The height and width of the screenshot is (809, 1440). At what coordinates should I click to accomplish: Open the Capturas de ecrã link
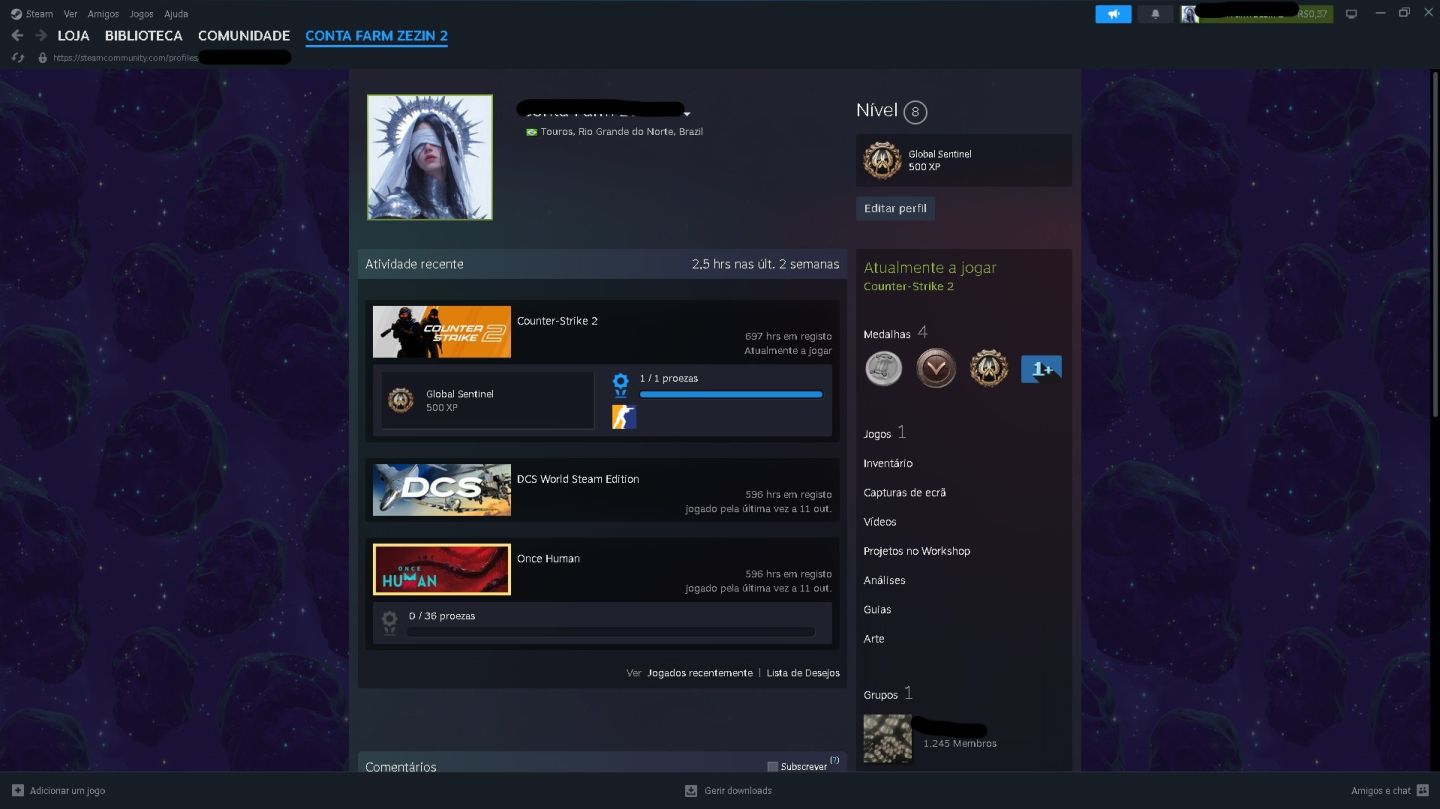tap(905, 493)
